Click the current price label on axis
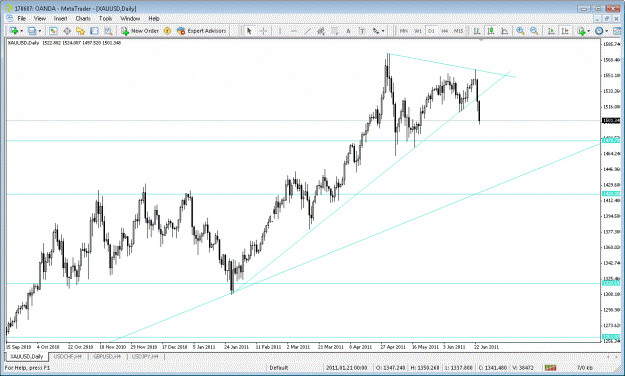The height and width of the screenshot is (376, 625). (611, 120)
